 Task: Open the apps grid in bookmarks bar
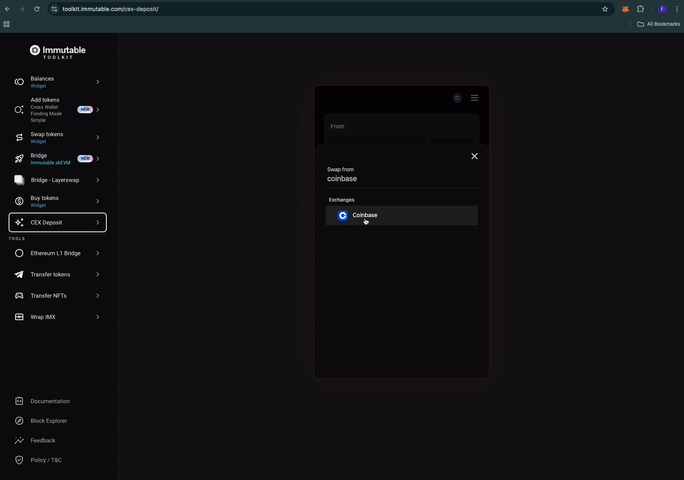point(7,24)
